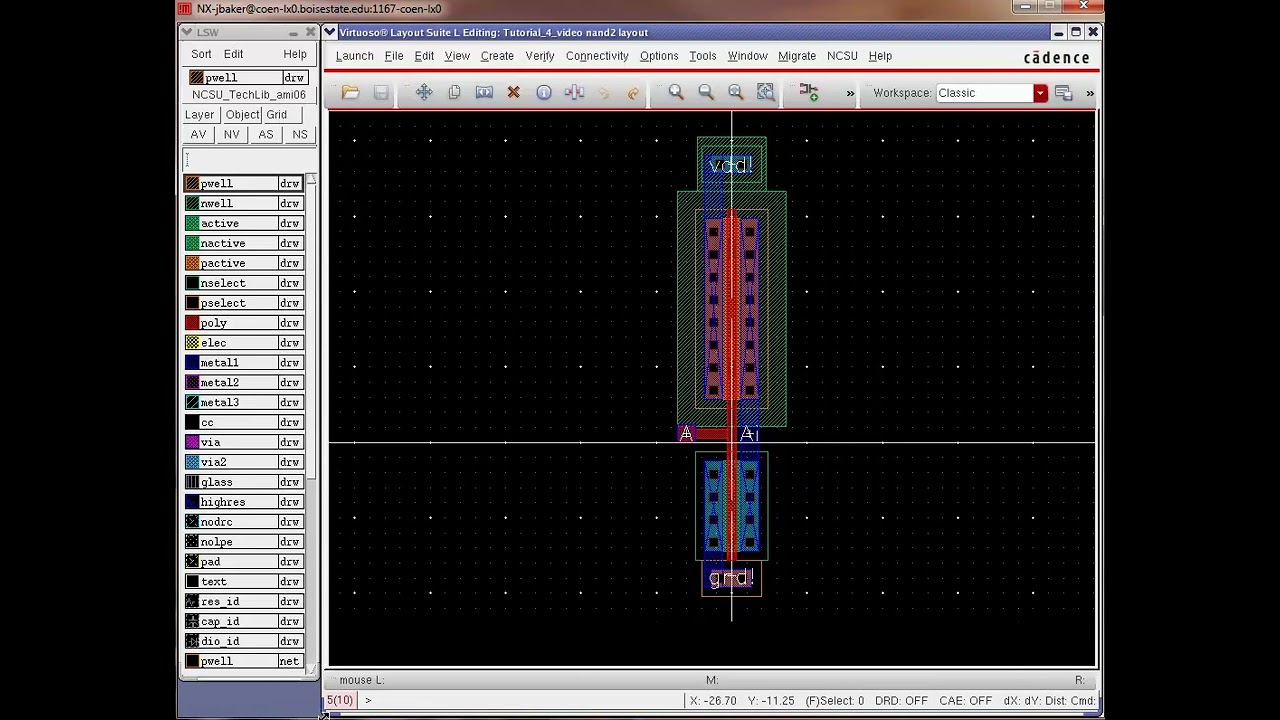
Task: Open the Launch menu
Action: 354,56
